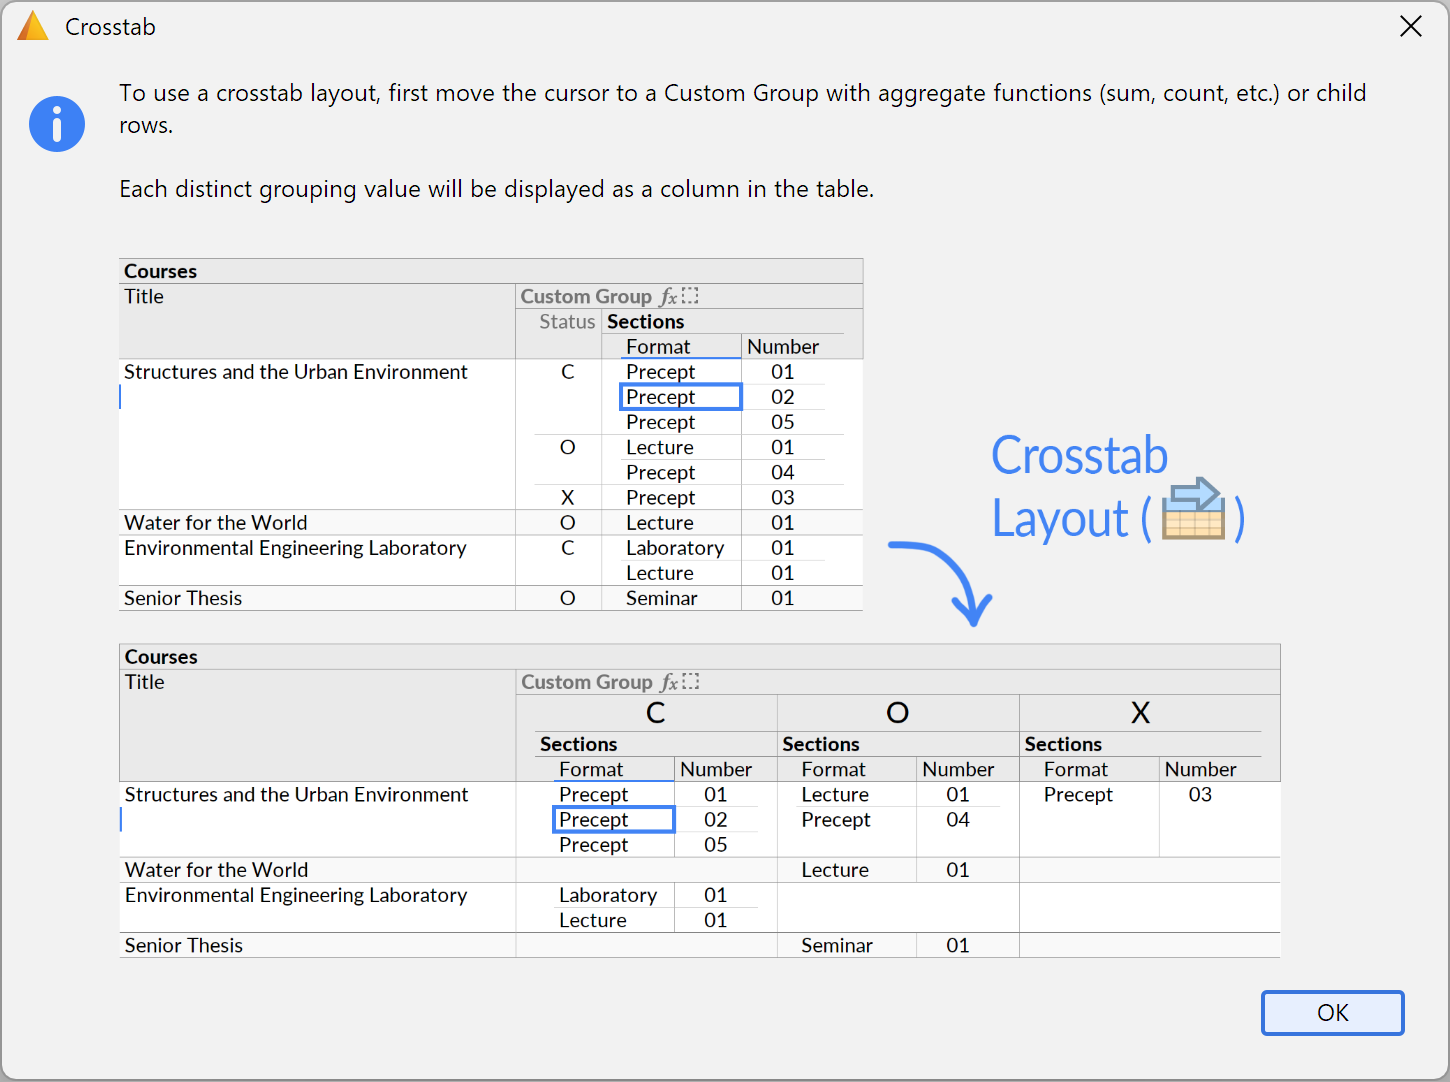Click 'Sections' heading in the top table
The image size is (1450, 1082).
click(646, 322)
